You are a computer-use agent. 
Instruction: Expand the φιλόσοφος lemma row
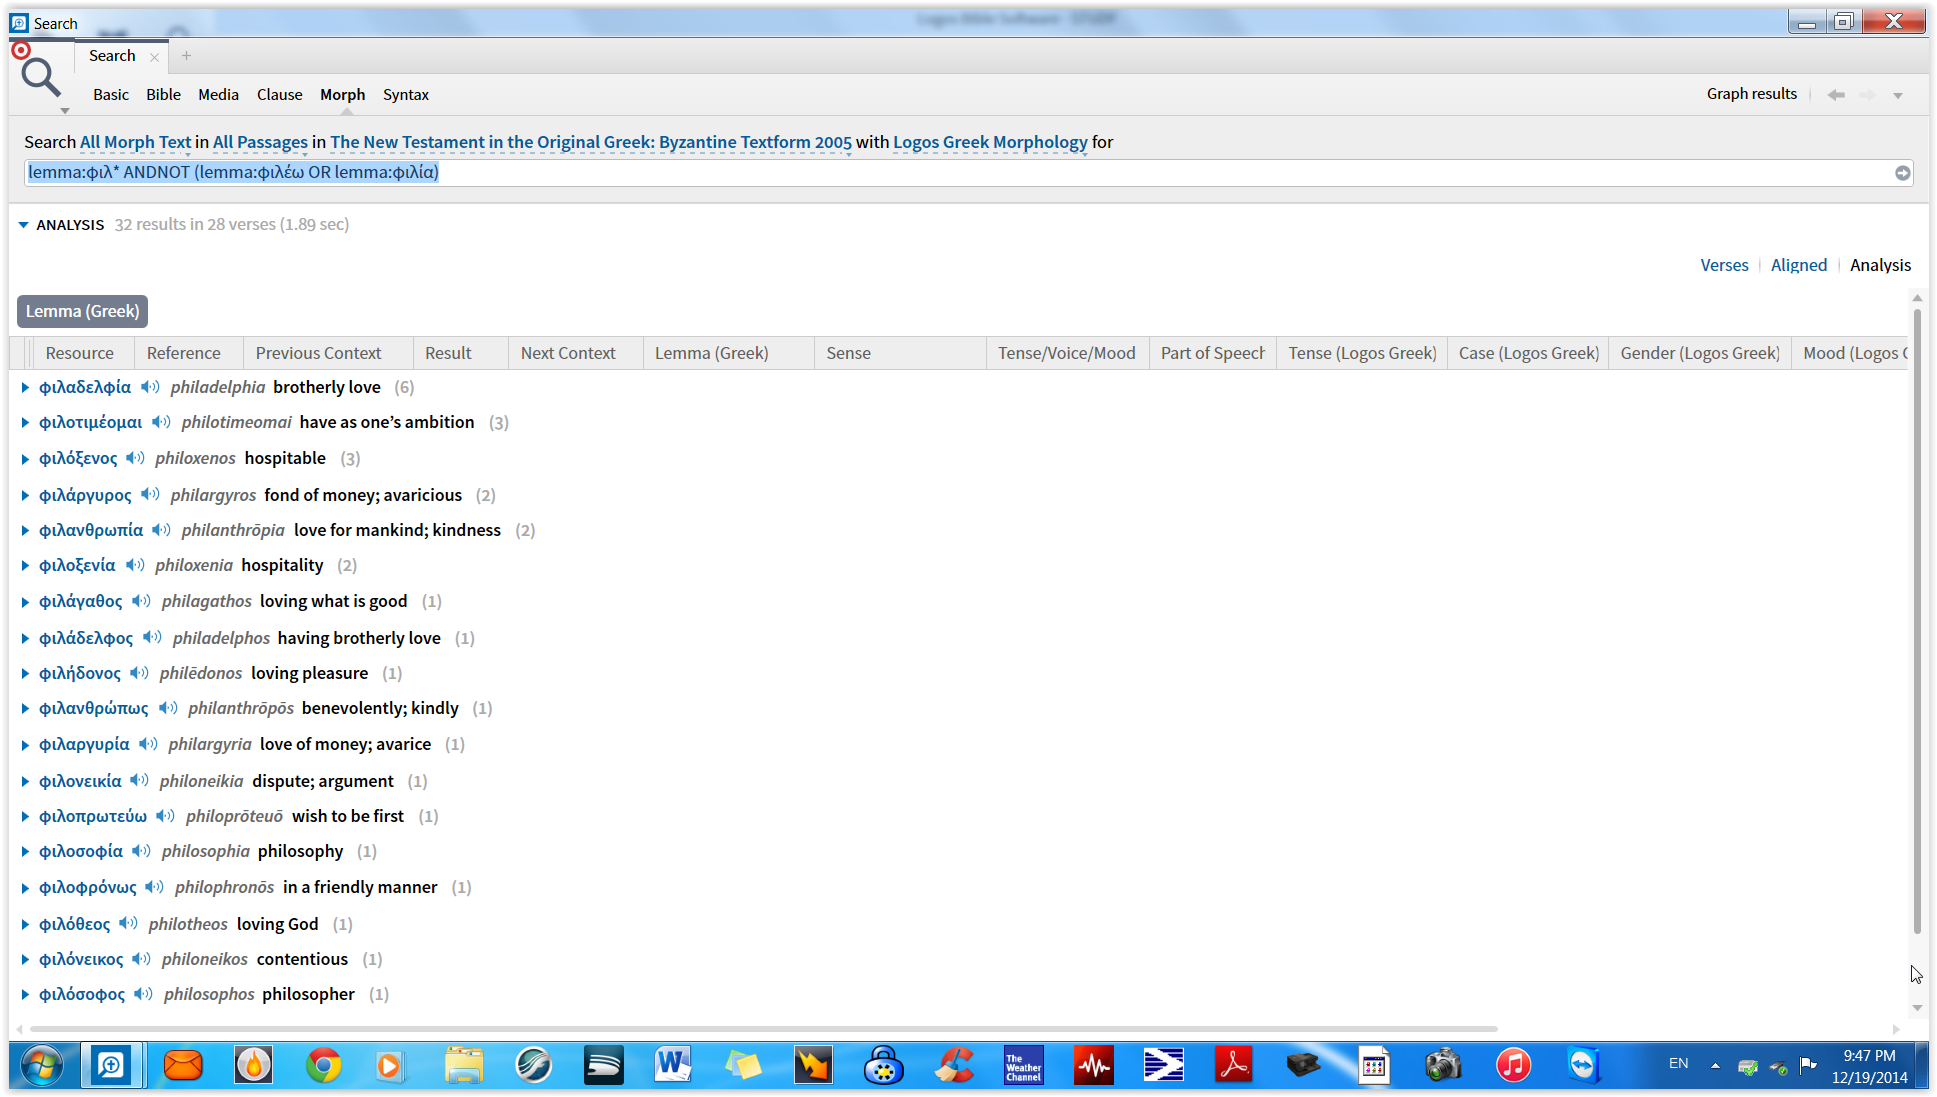(x=25, y=994)
